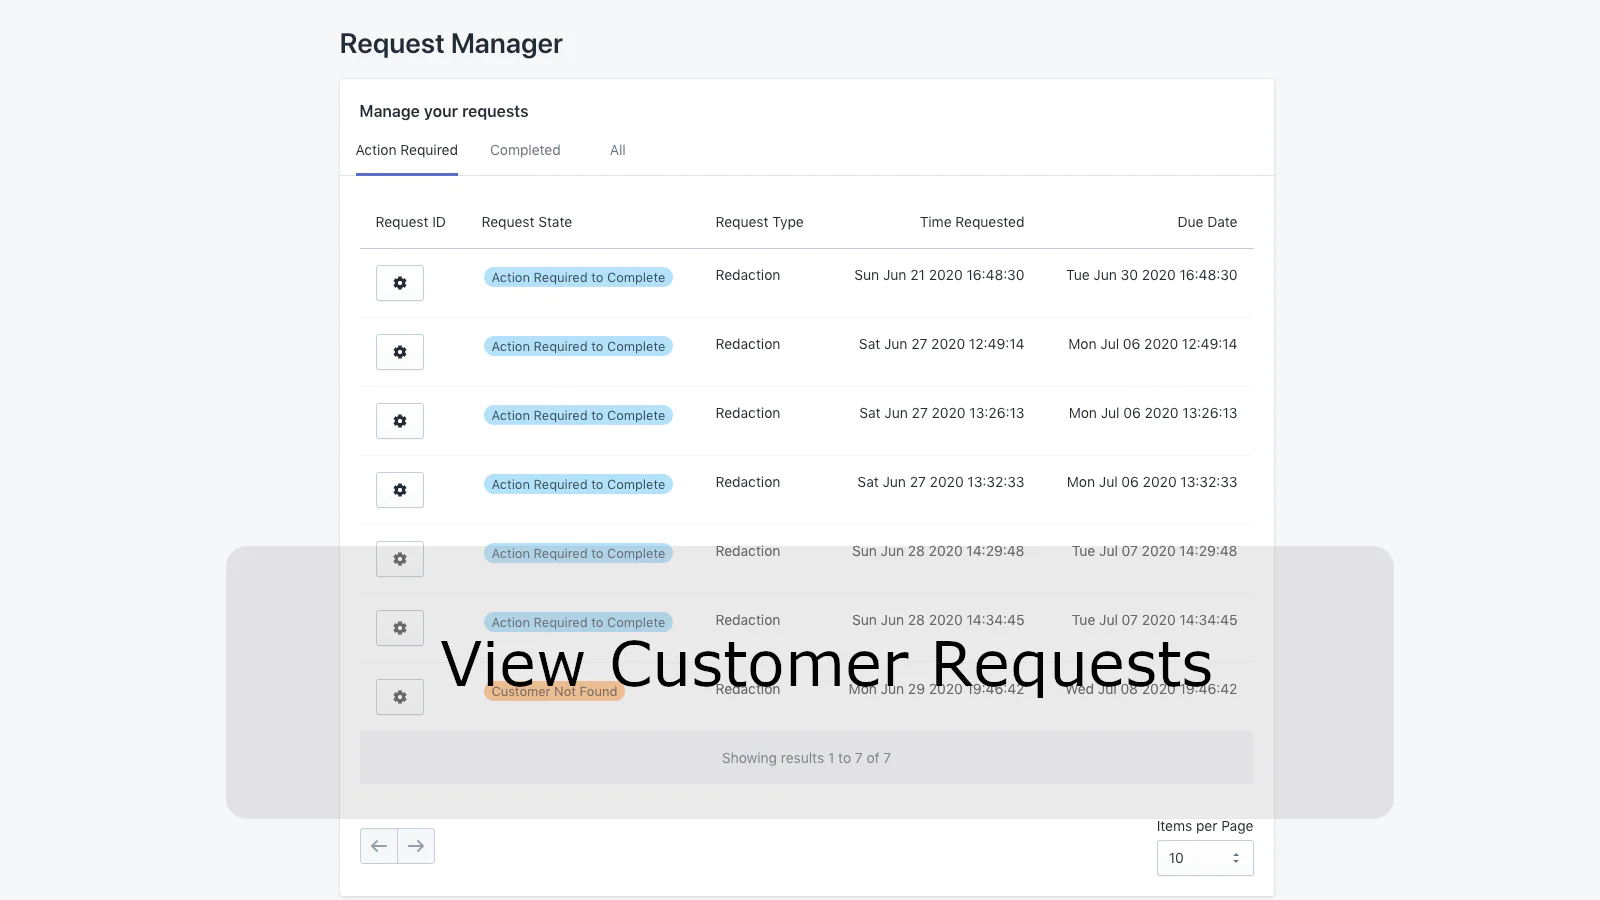Go to next page with right arrow
This screenshot has width=1600, height=900.
(416, 846)
